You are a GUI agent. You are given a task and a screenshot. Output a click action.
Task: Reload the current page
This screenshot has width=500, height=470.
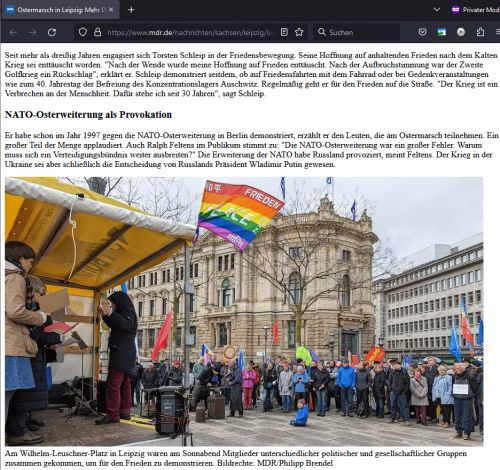52,32
